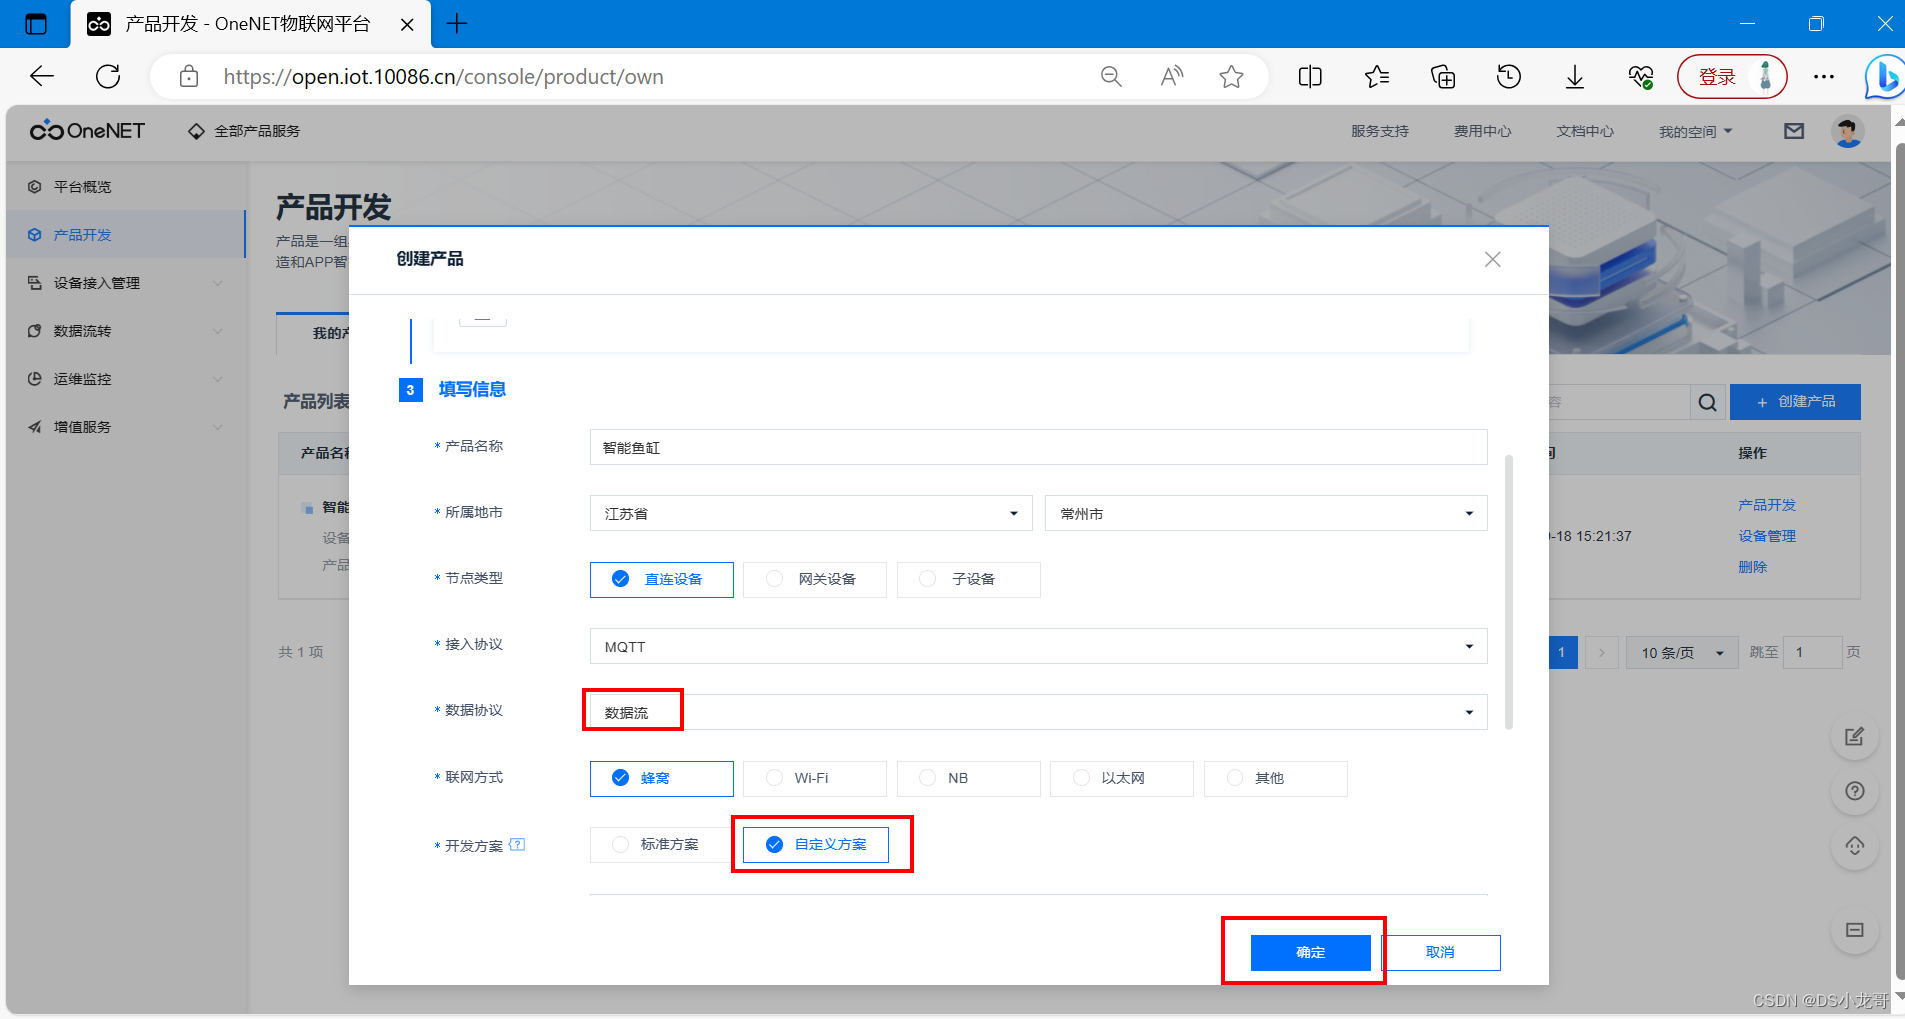Click the 开发方案 help question icon
Image resolution: width=1905 pixels, height=1019 pixels.
tap(517, 845)
